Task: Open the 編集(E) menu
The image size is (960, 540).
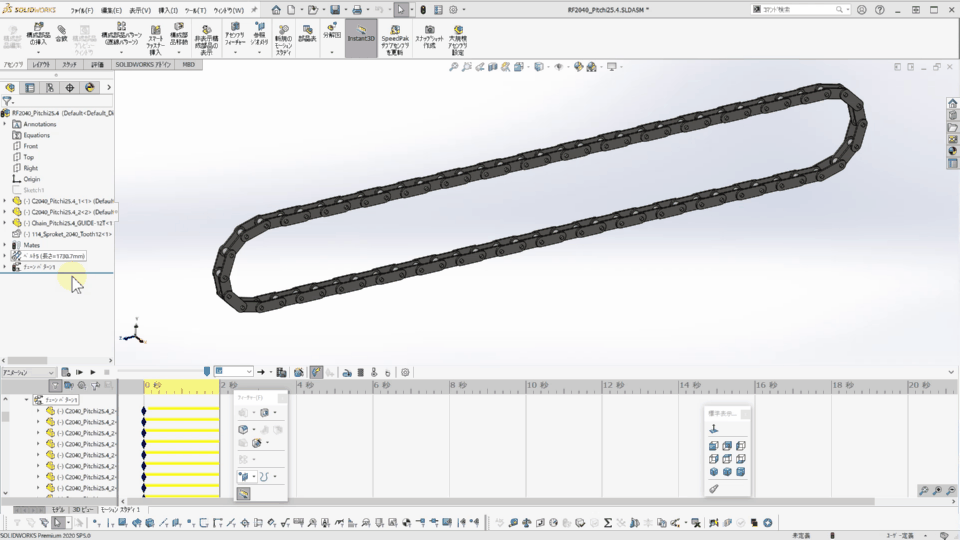Action: [x=111, y=10]
